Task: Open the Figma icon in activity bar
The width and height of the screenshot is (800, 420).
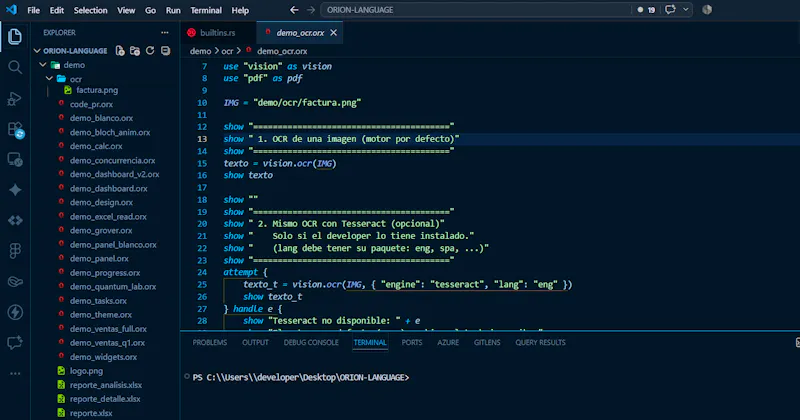Action: tap(15, 251)
